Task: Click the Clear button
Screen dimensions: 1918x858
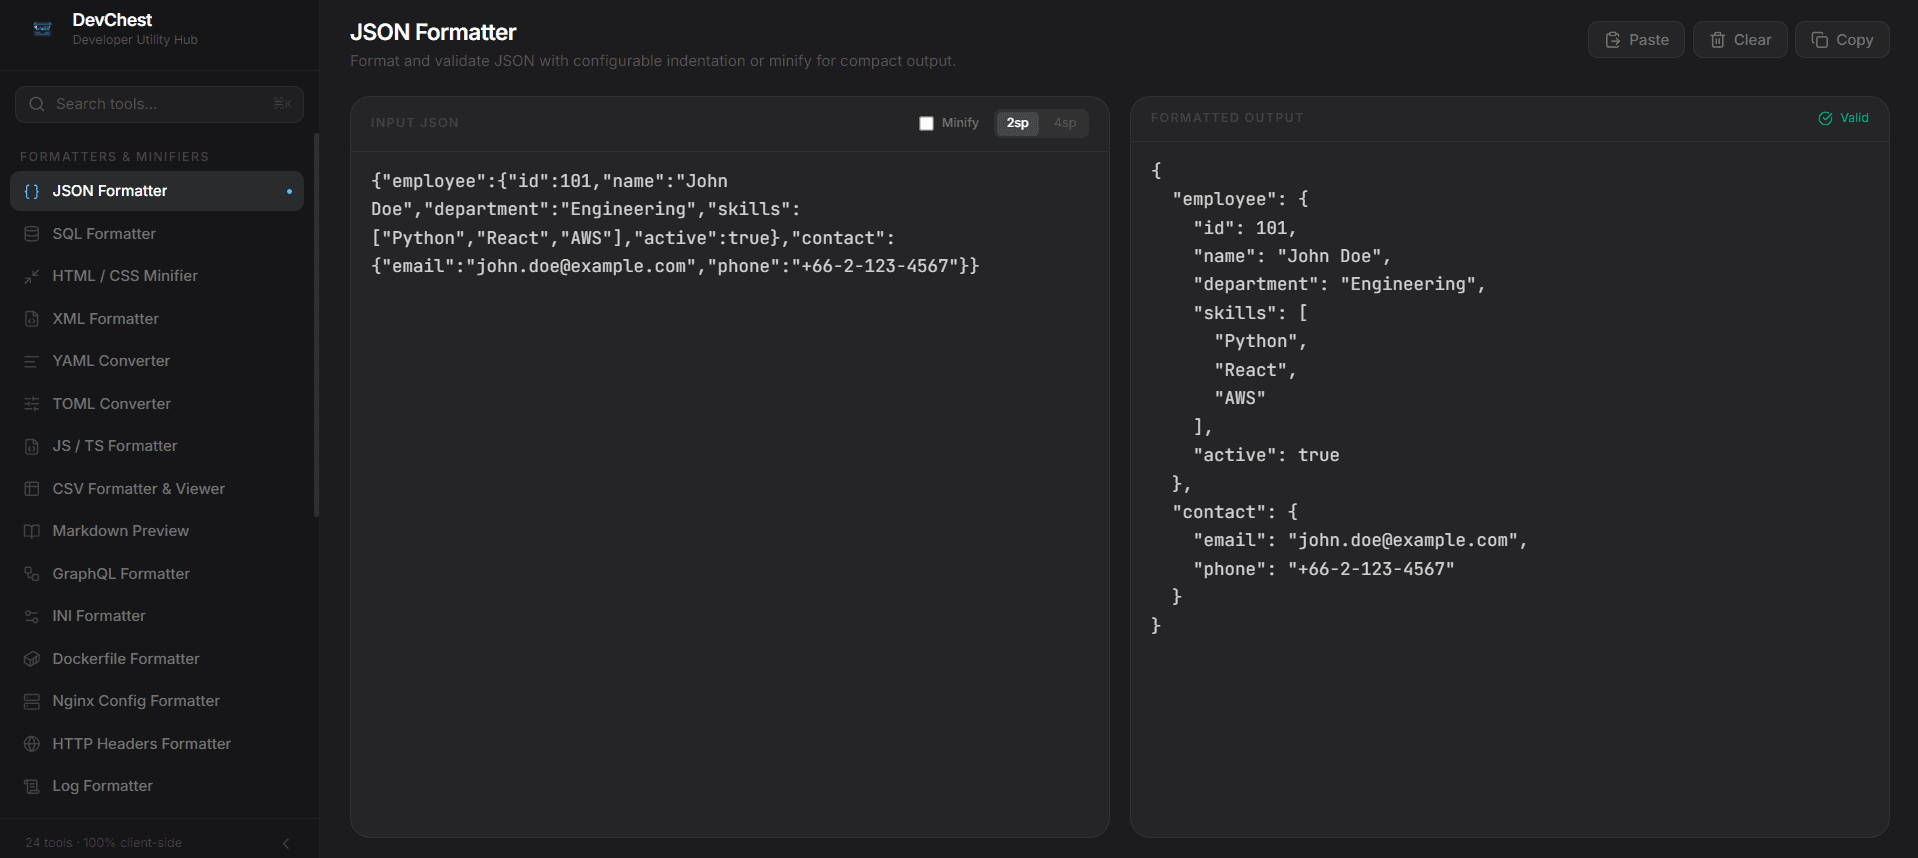Action: (x=1740, y=40)
